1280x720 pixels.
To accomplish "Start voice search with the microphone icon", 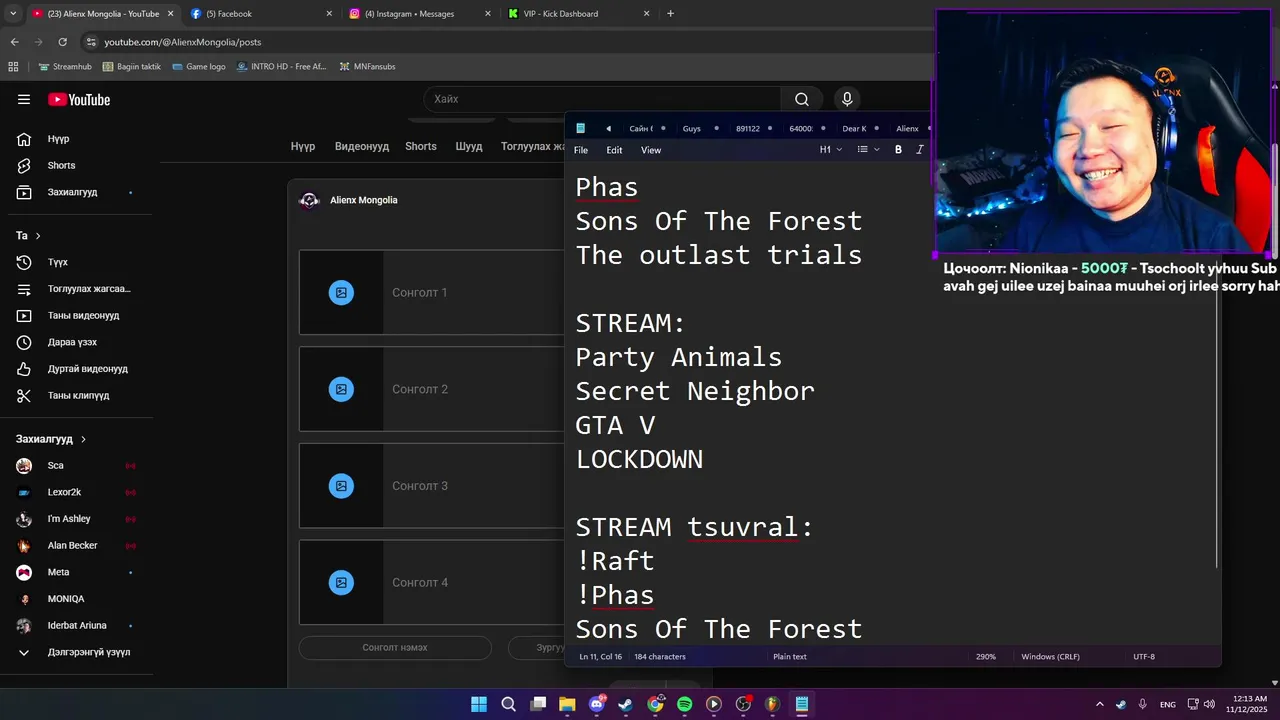I will coord(847,99).
